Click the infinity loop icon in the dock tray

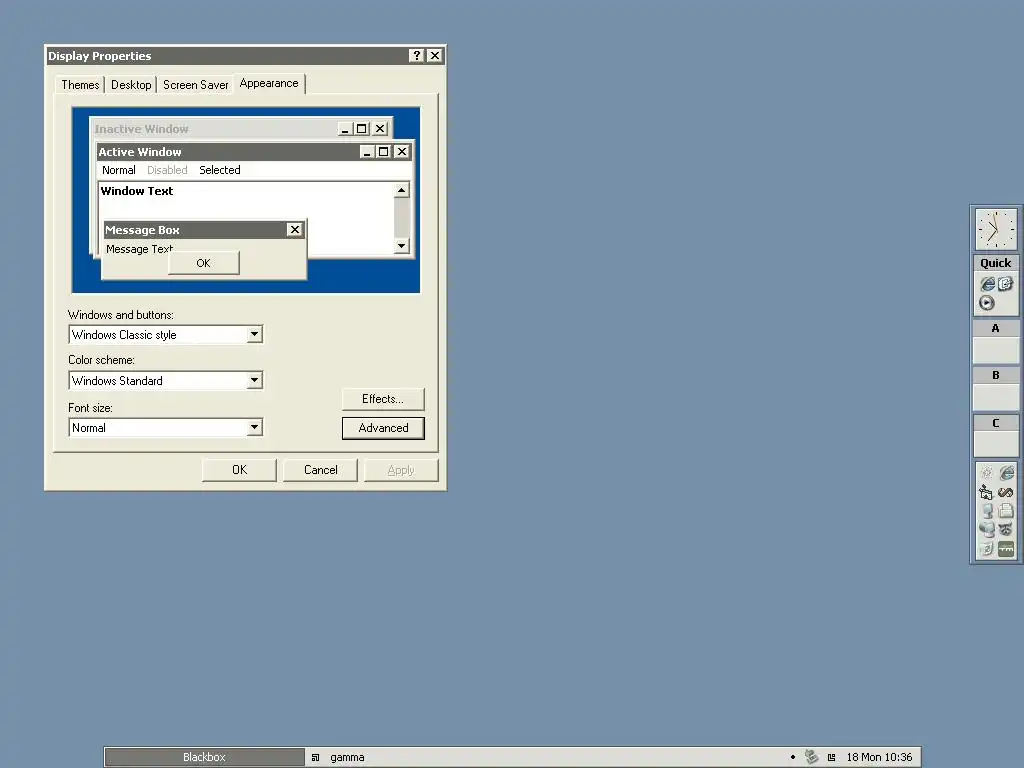(1006, 492)
